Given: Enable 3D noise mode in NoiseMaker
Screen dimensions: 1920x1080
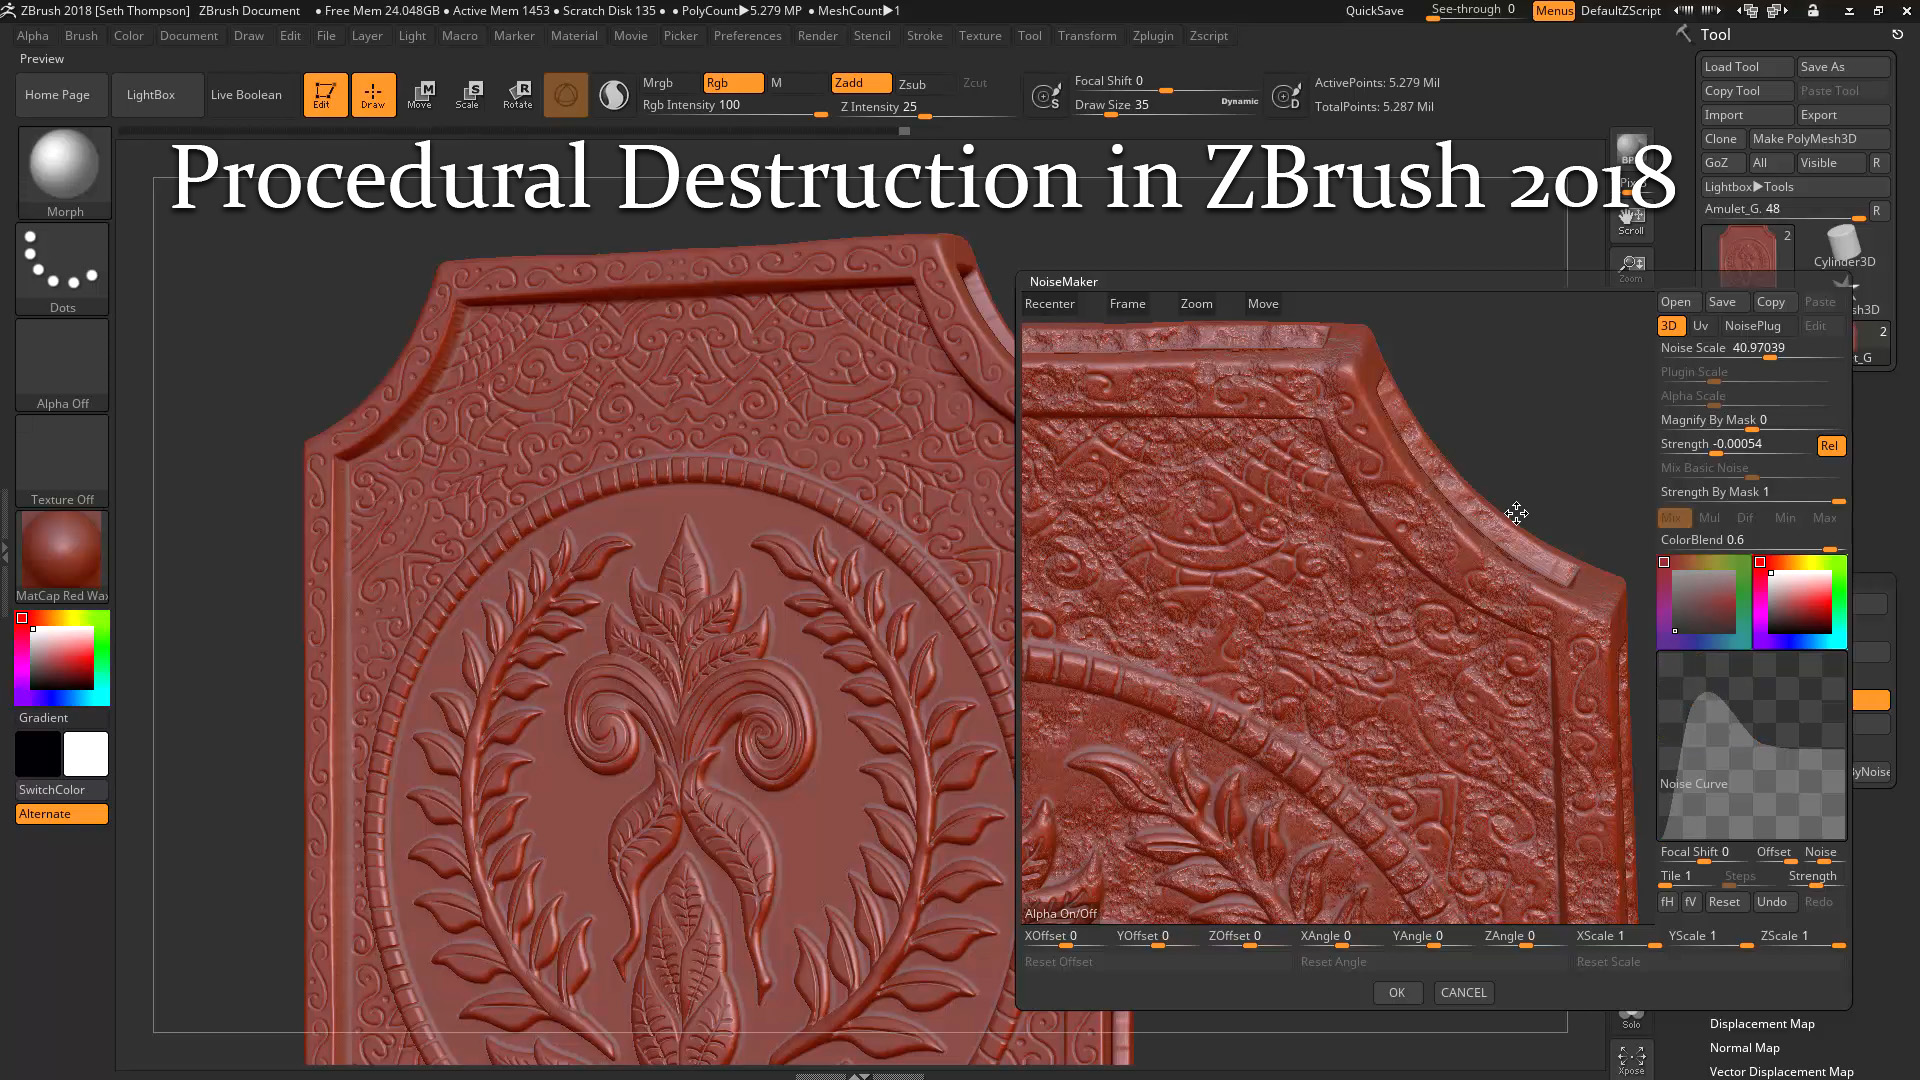Looking at the screenshot, I should pyautogui.click(x=1669, y=326).
